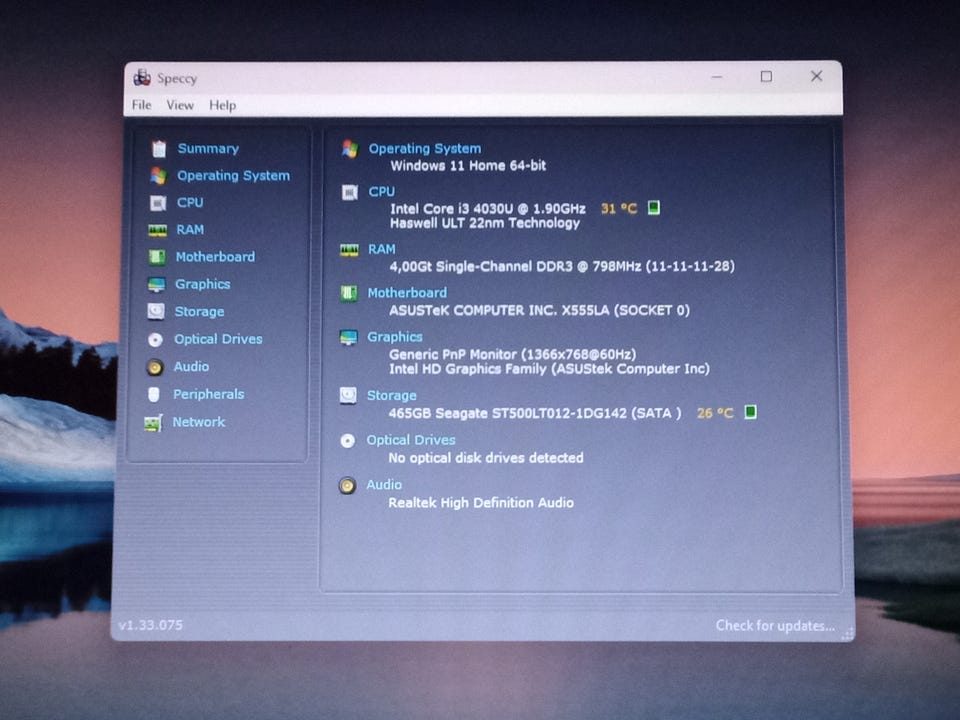Minimize the Speccy window
Viewport: 960px width, 720px height.
pos(717,77)
